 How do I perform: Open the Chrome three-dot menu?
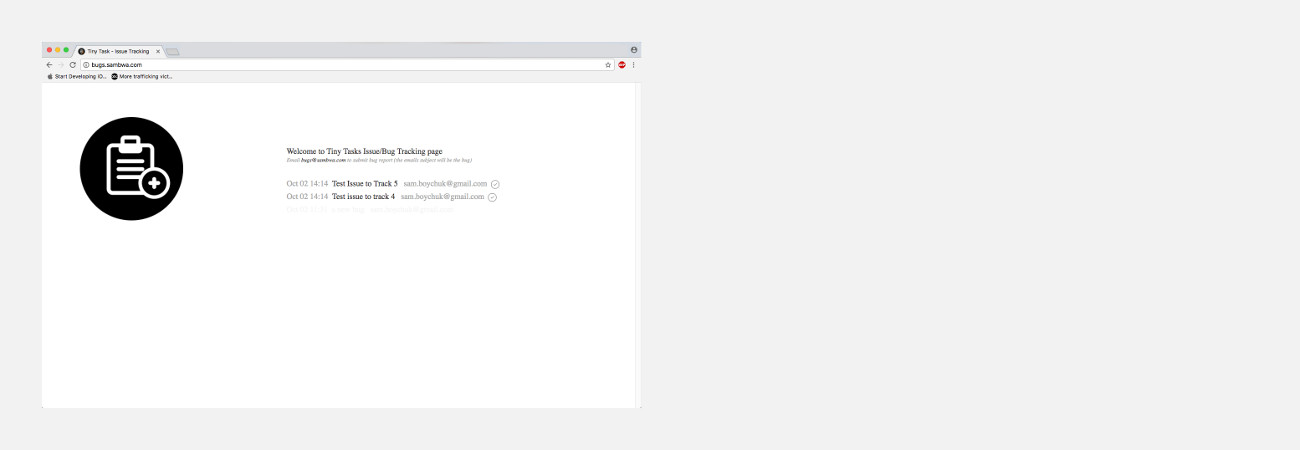click(x=633, y=64)
